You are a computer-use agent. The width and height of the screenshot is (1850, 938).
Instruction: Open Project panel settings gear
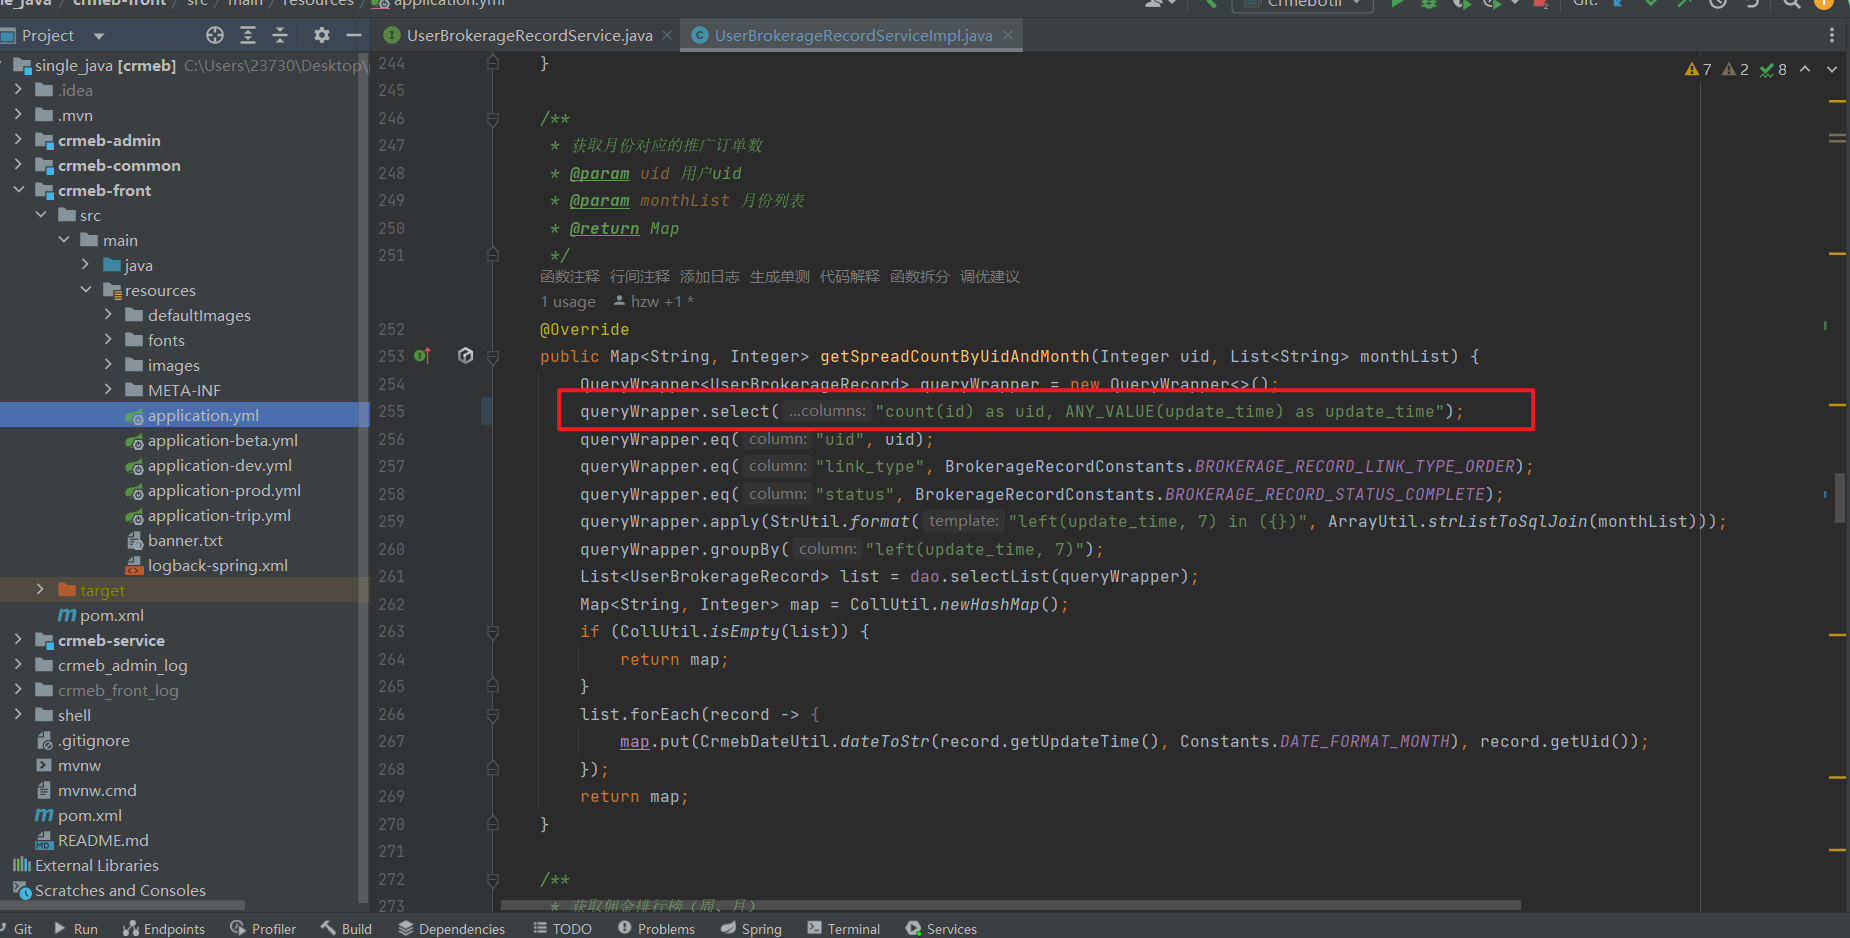click(321, 36)
